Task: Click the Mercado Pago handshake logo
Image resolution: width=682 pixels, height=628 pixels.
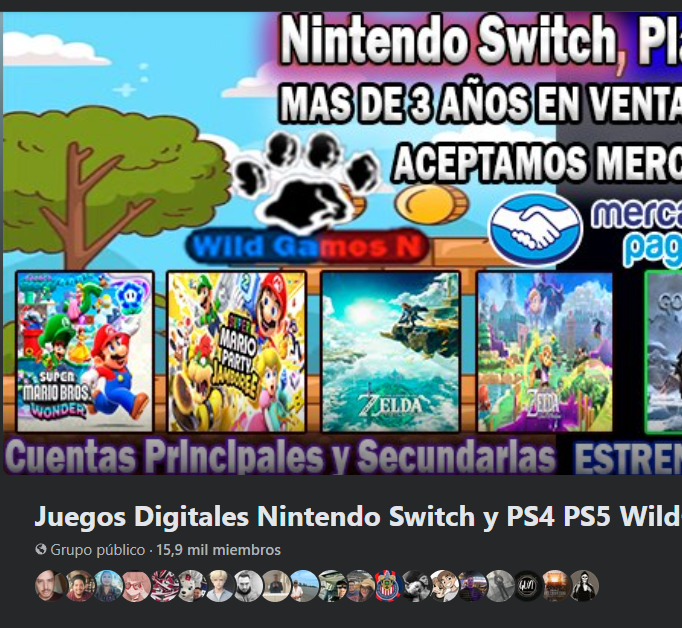Action: [x=535, y=229]
